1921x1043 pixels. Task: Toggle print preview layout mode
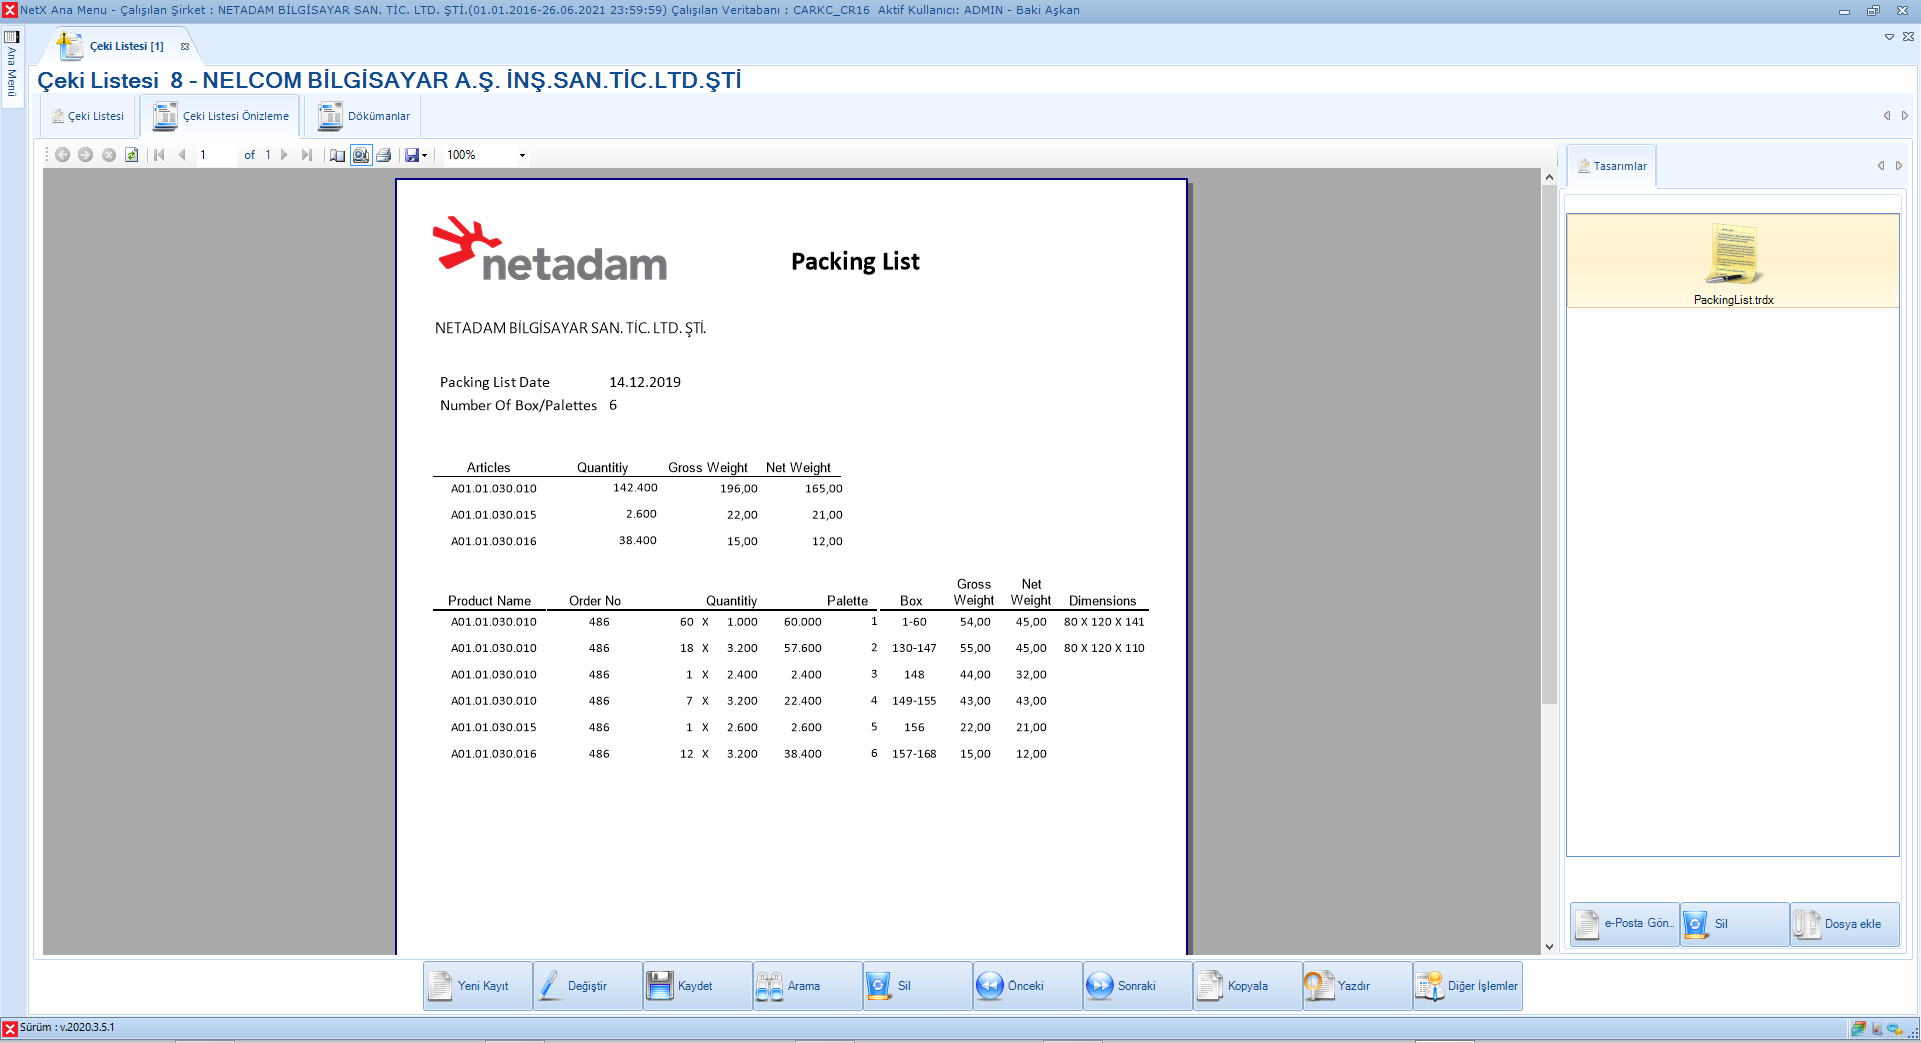(361, 155)
